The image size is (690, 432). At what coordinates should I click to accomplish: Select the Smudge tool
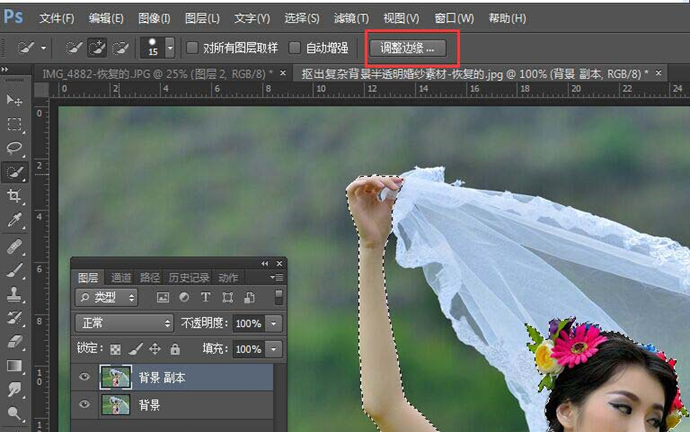tap(14, 389)
